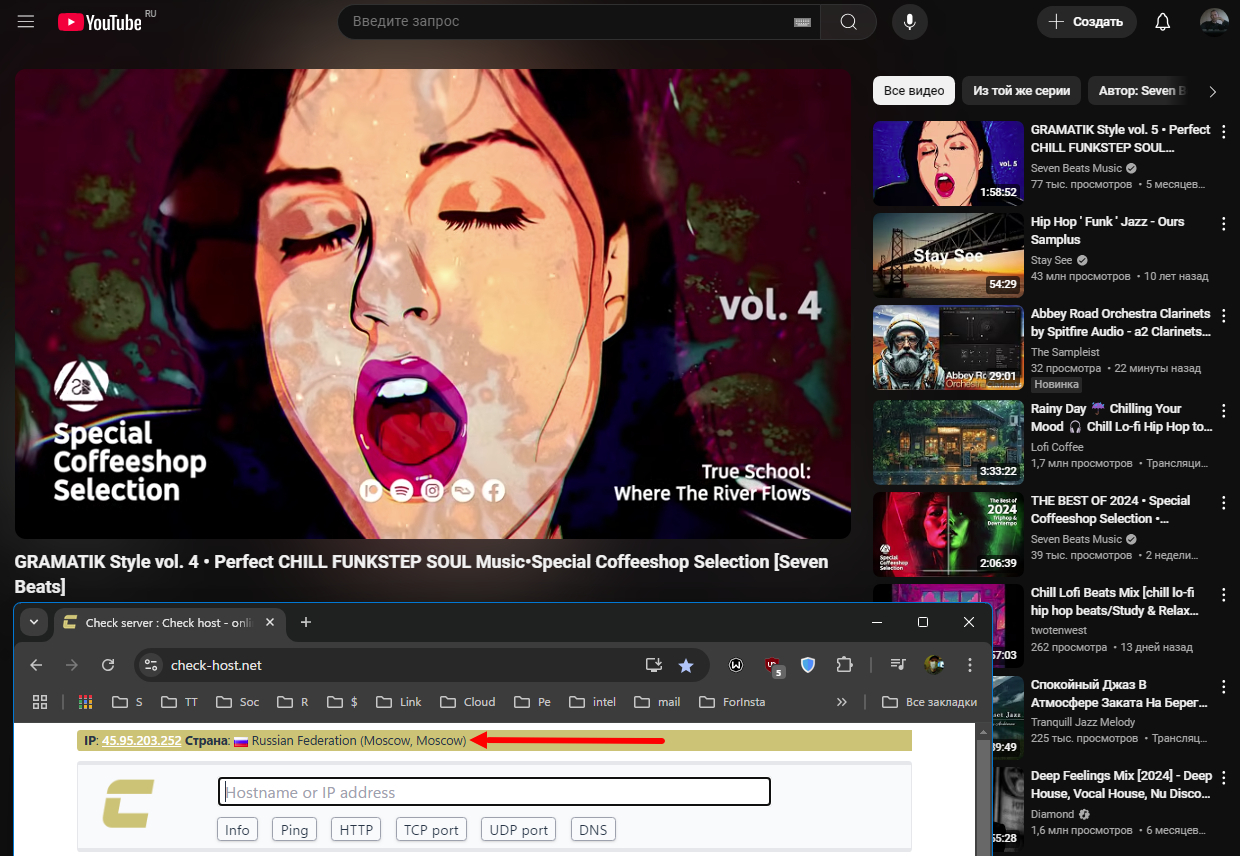Start voice search with the microphone icon

point(909,22)
